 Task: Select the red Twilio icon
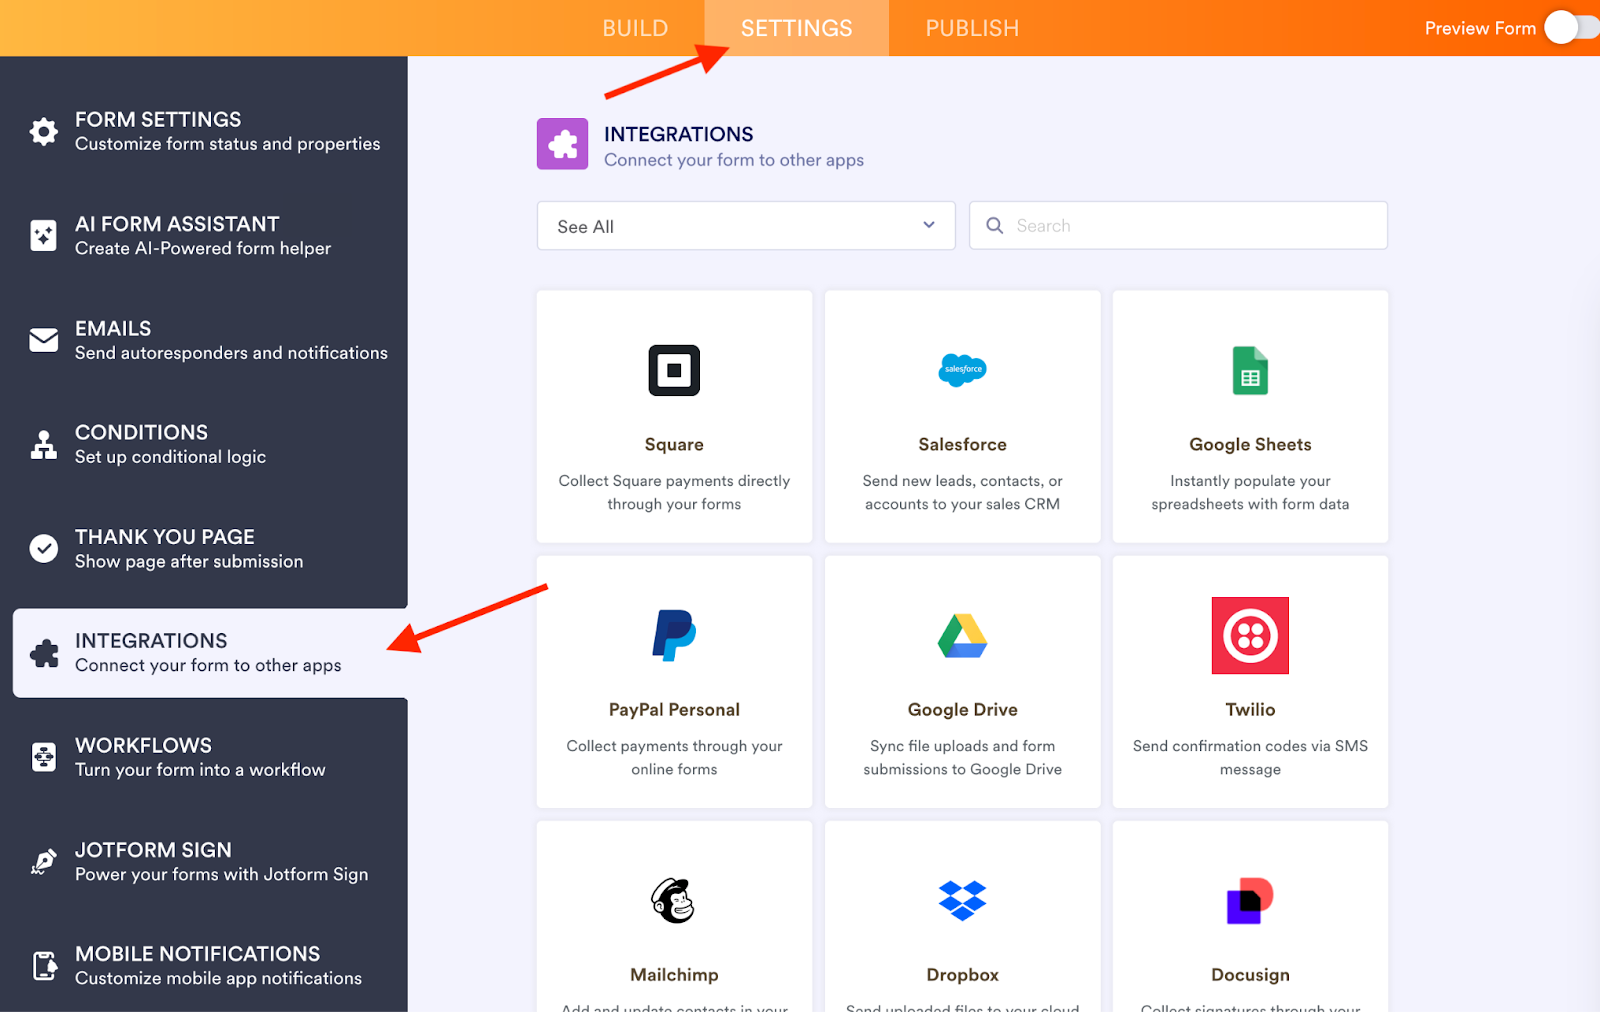click(1250, 635)
